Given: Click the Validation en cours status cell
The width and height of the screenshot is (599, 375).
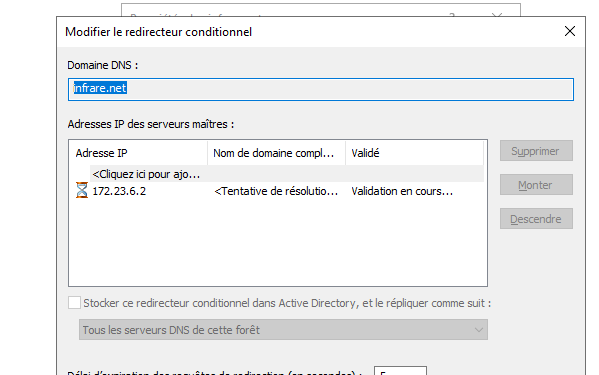Looking at the screenshot, I should pyautogui.click(x=402, y=191).
